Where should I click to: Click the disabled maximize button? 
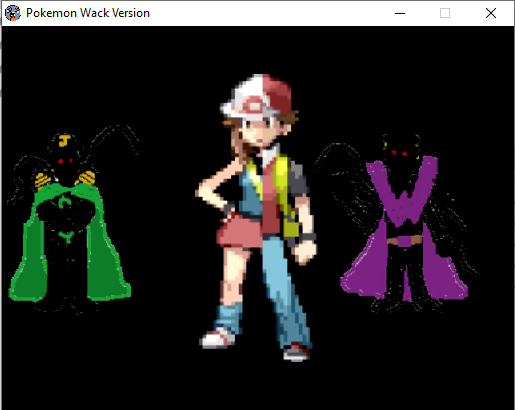tap(445, 13)
